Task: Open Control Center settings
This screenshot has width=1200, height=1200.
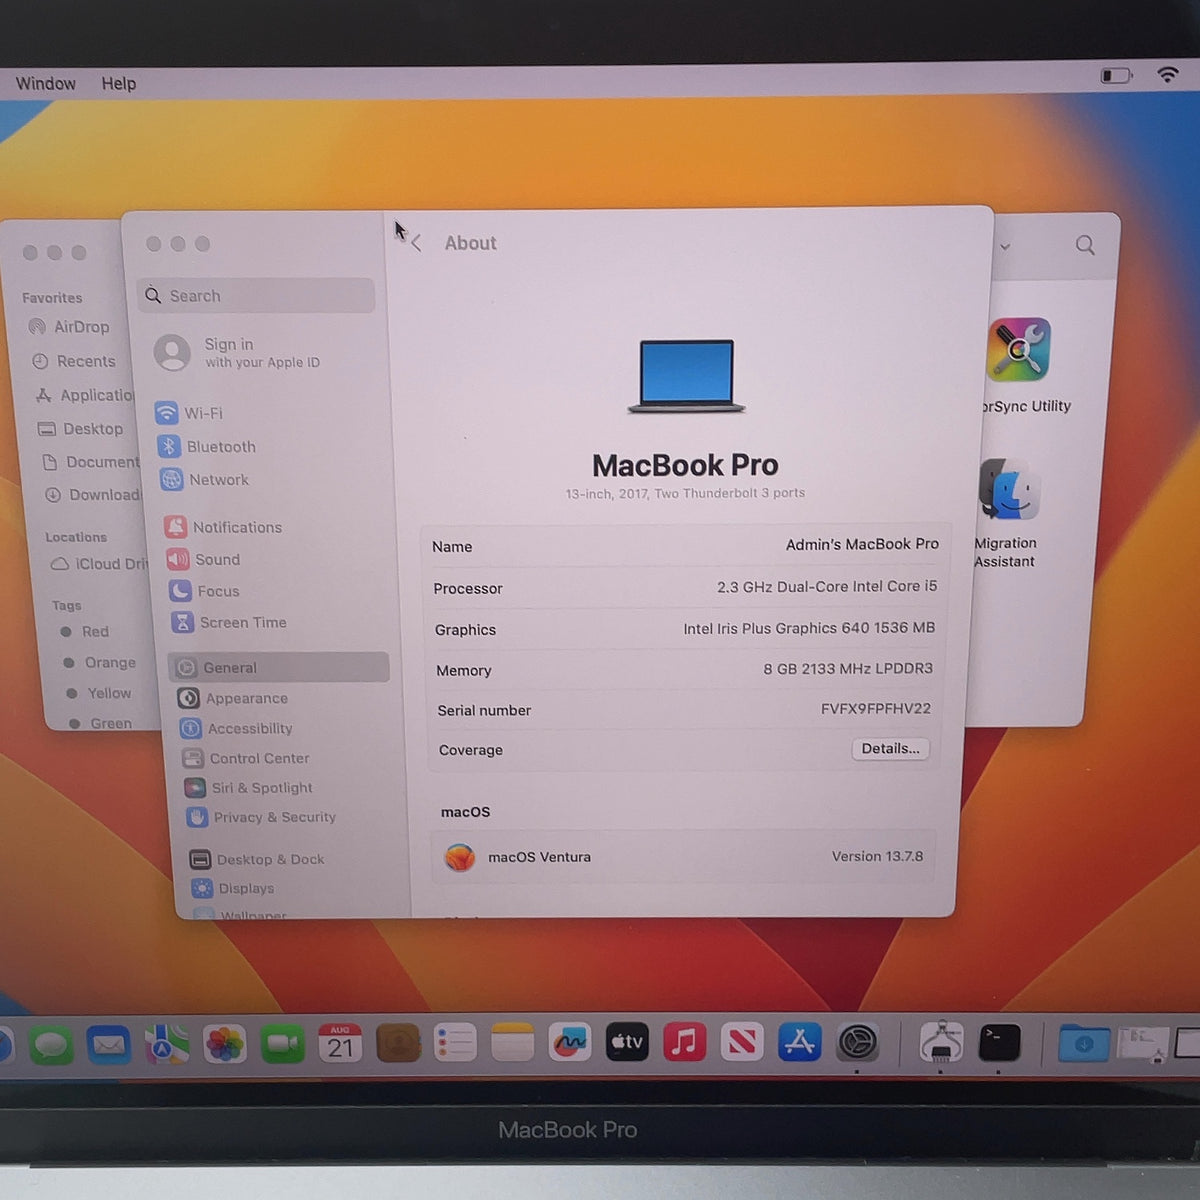Action: (246, 758)
